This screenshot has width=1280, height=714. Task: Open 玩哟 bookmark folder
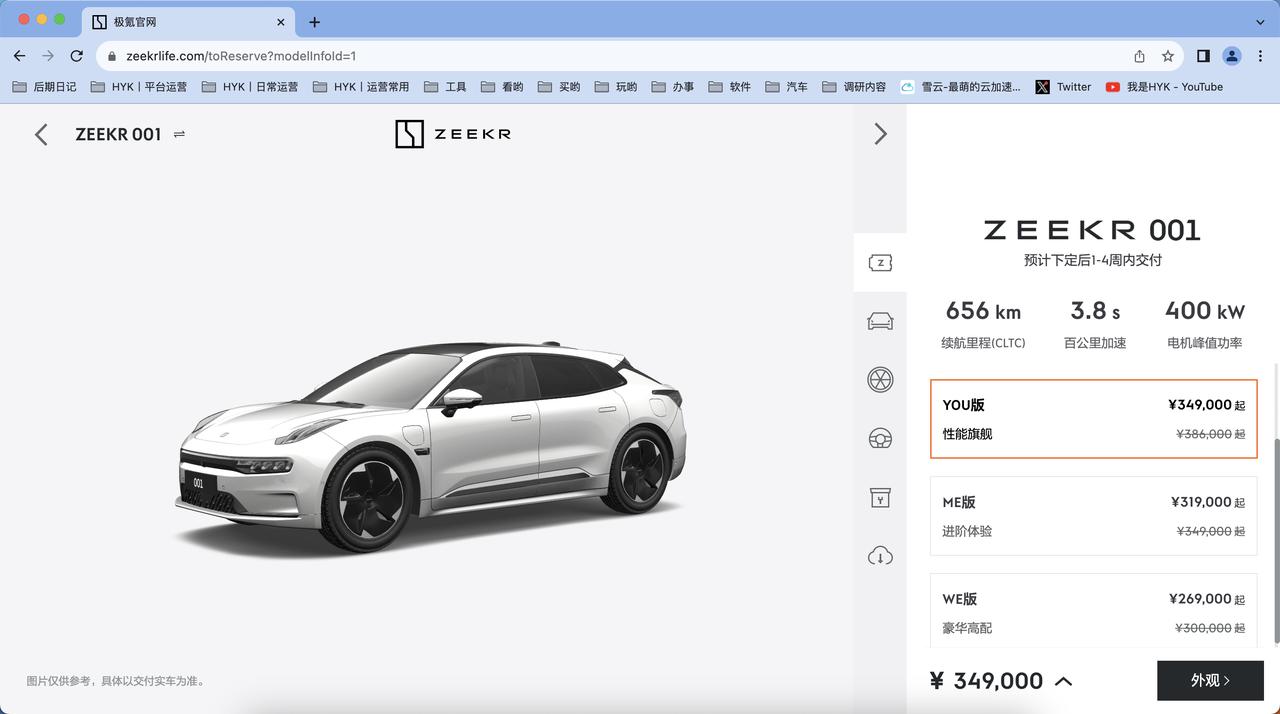point(616,87)
